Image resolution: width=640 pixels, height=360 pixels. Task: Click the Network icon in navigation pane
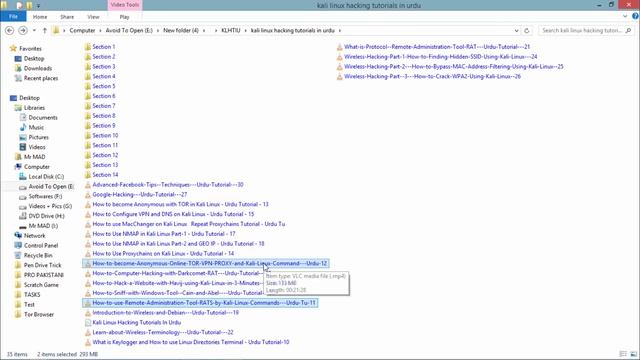(18, 236)
